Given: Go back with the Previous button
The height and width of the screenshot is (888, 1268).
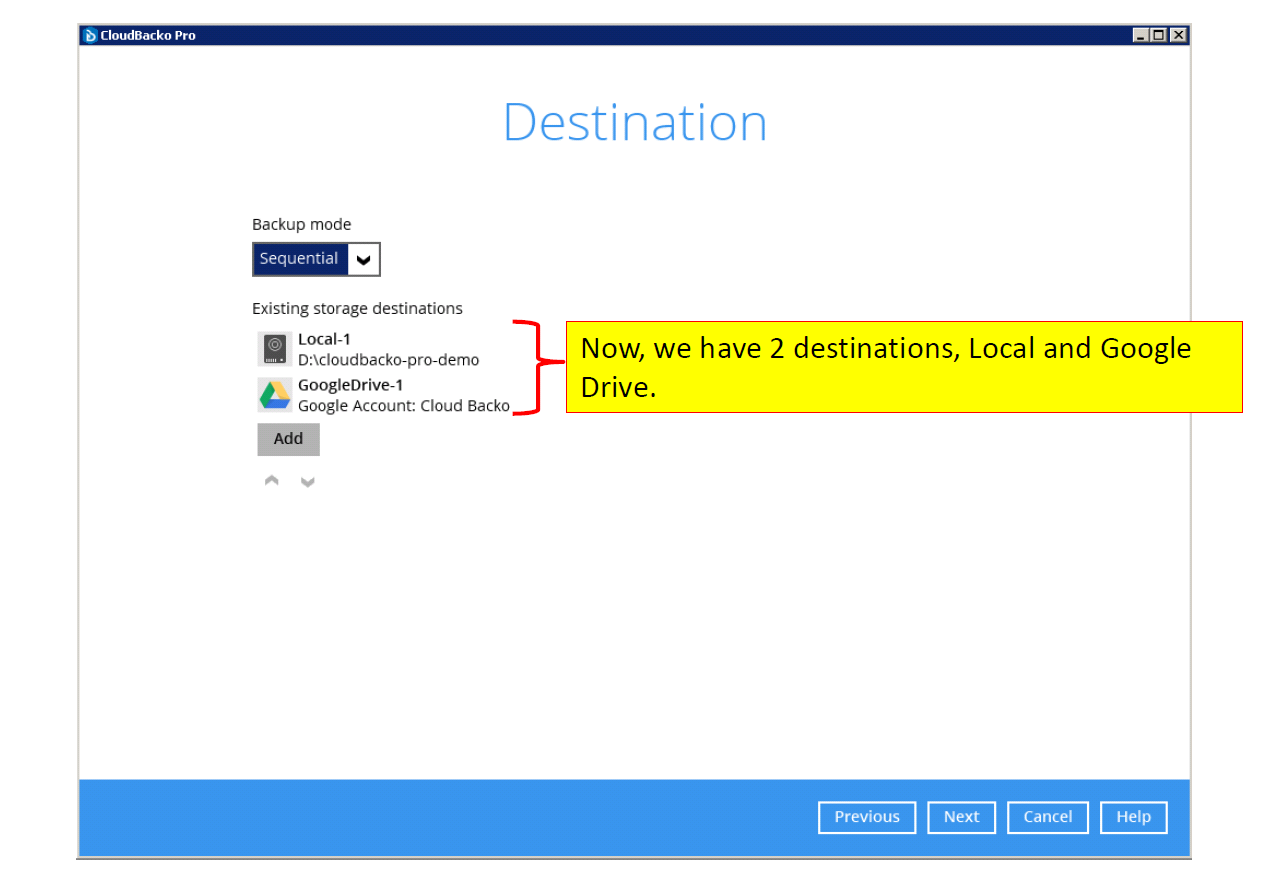Looking at the screenshot, I should 866,817.
